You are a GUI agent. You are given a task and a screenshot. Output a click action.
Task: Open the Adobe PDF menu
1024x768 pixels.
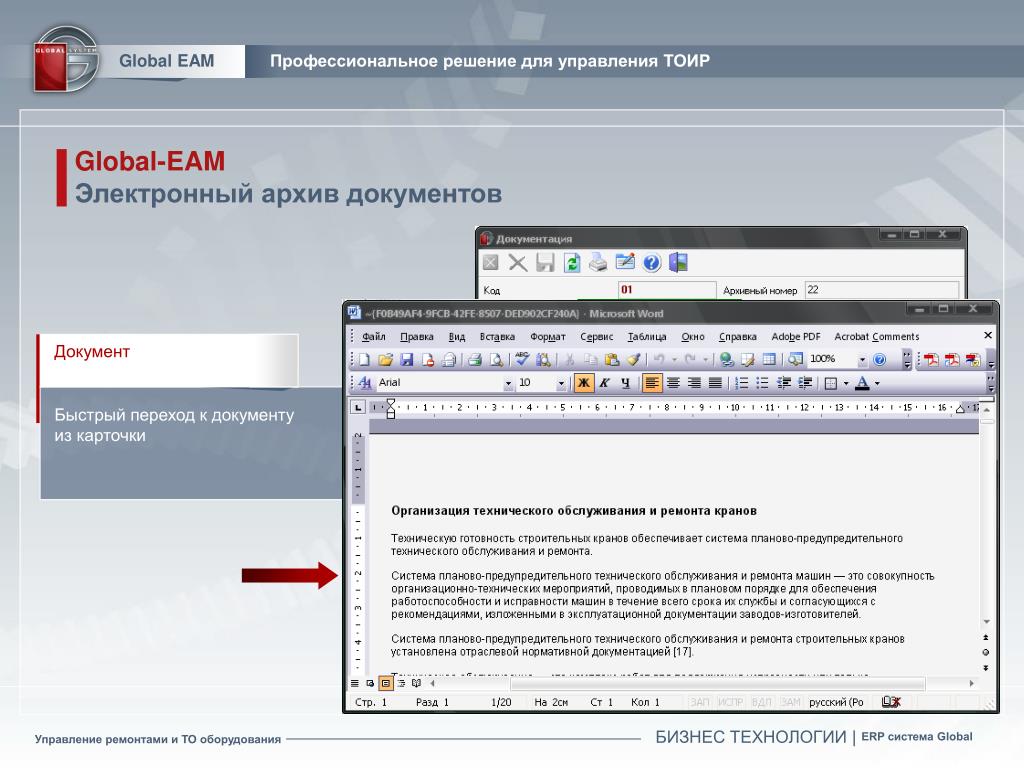coord(795,336)
